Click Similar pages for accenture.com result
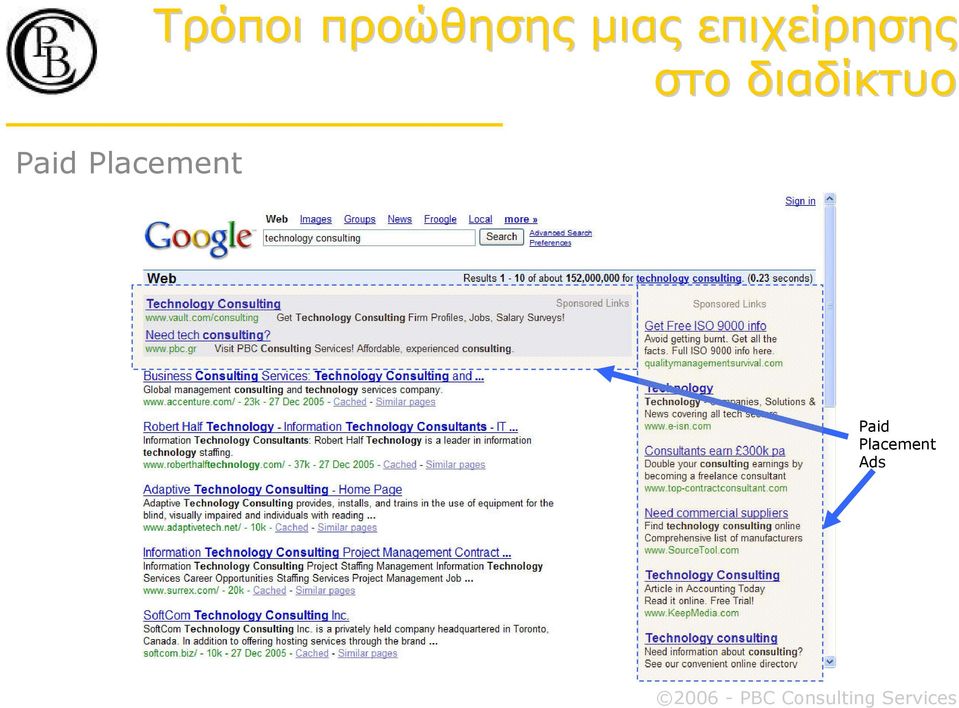Viewport: 959px width, 708px height. [405, 402]
